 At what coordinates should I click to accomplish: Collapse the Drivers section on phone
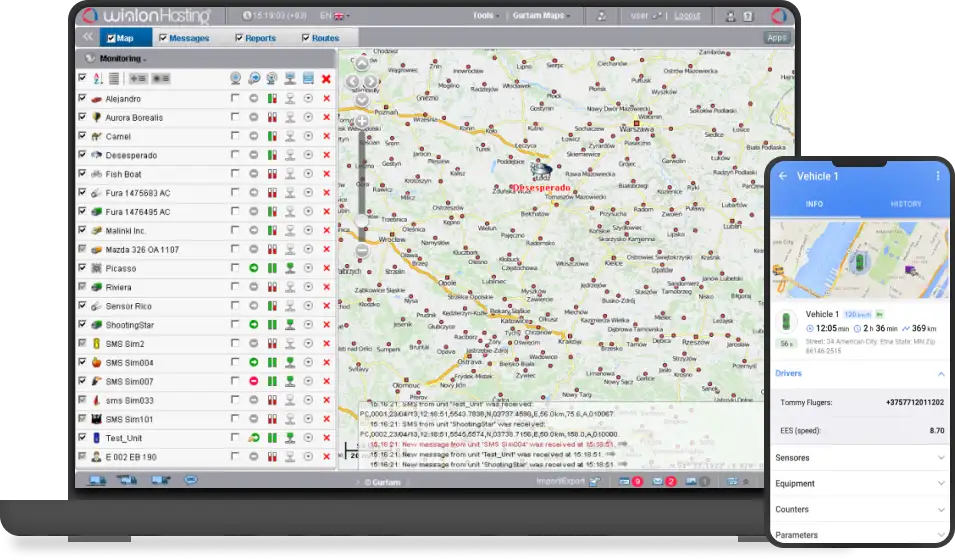coord(940,374)
